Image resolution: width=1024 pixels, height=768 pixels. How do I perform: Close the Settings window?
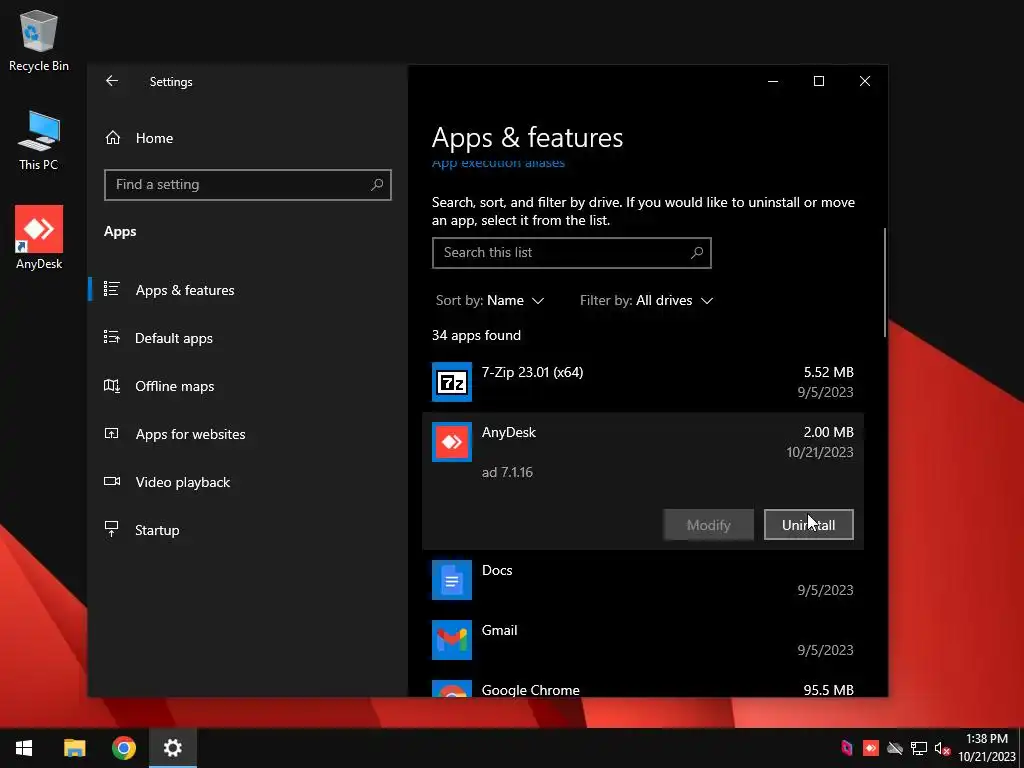point(865,81)
